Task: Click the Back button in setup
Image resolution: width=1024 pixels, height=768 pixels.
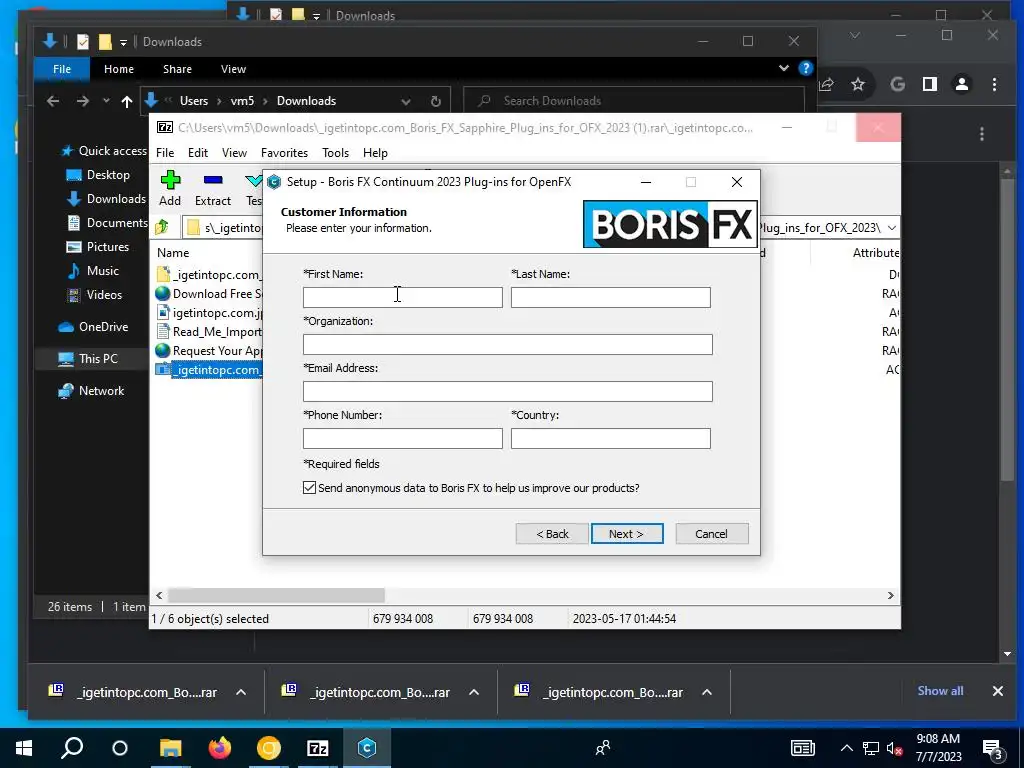Action: click(x=552, y=534)
